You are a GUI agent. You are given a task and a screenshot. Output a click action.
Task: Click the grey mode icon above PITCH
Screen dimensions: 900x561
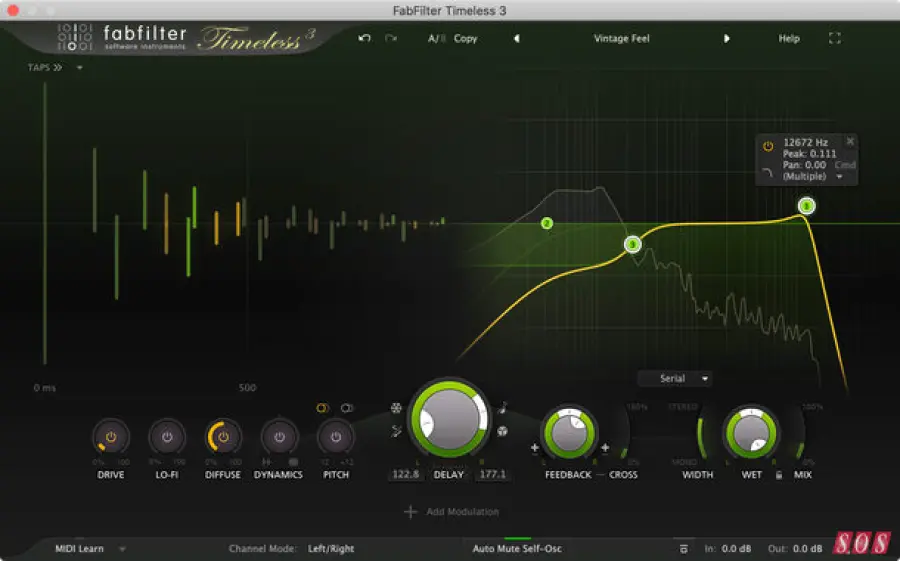click(347, 408)
